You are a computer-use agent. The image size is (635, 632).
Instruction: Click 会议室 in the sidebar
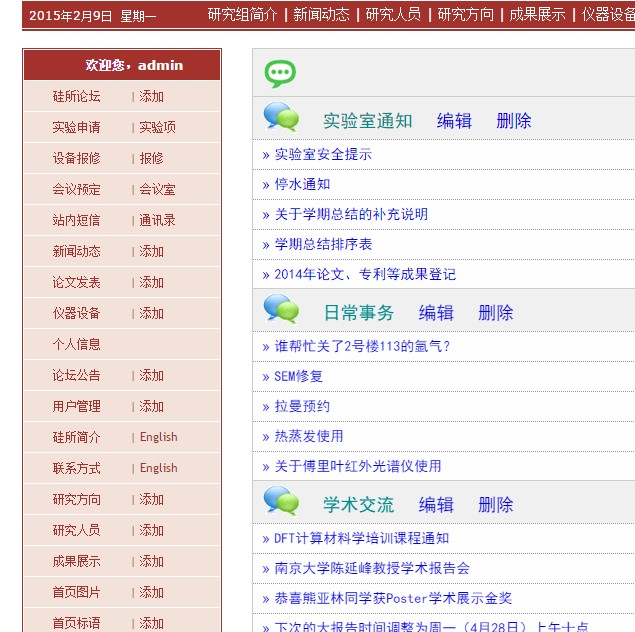pos(158,189)
